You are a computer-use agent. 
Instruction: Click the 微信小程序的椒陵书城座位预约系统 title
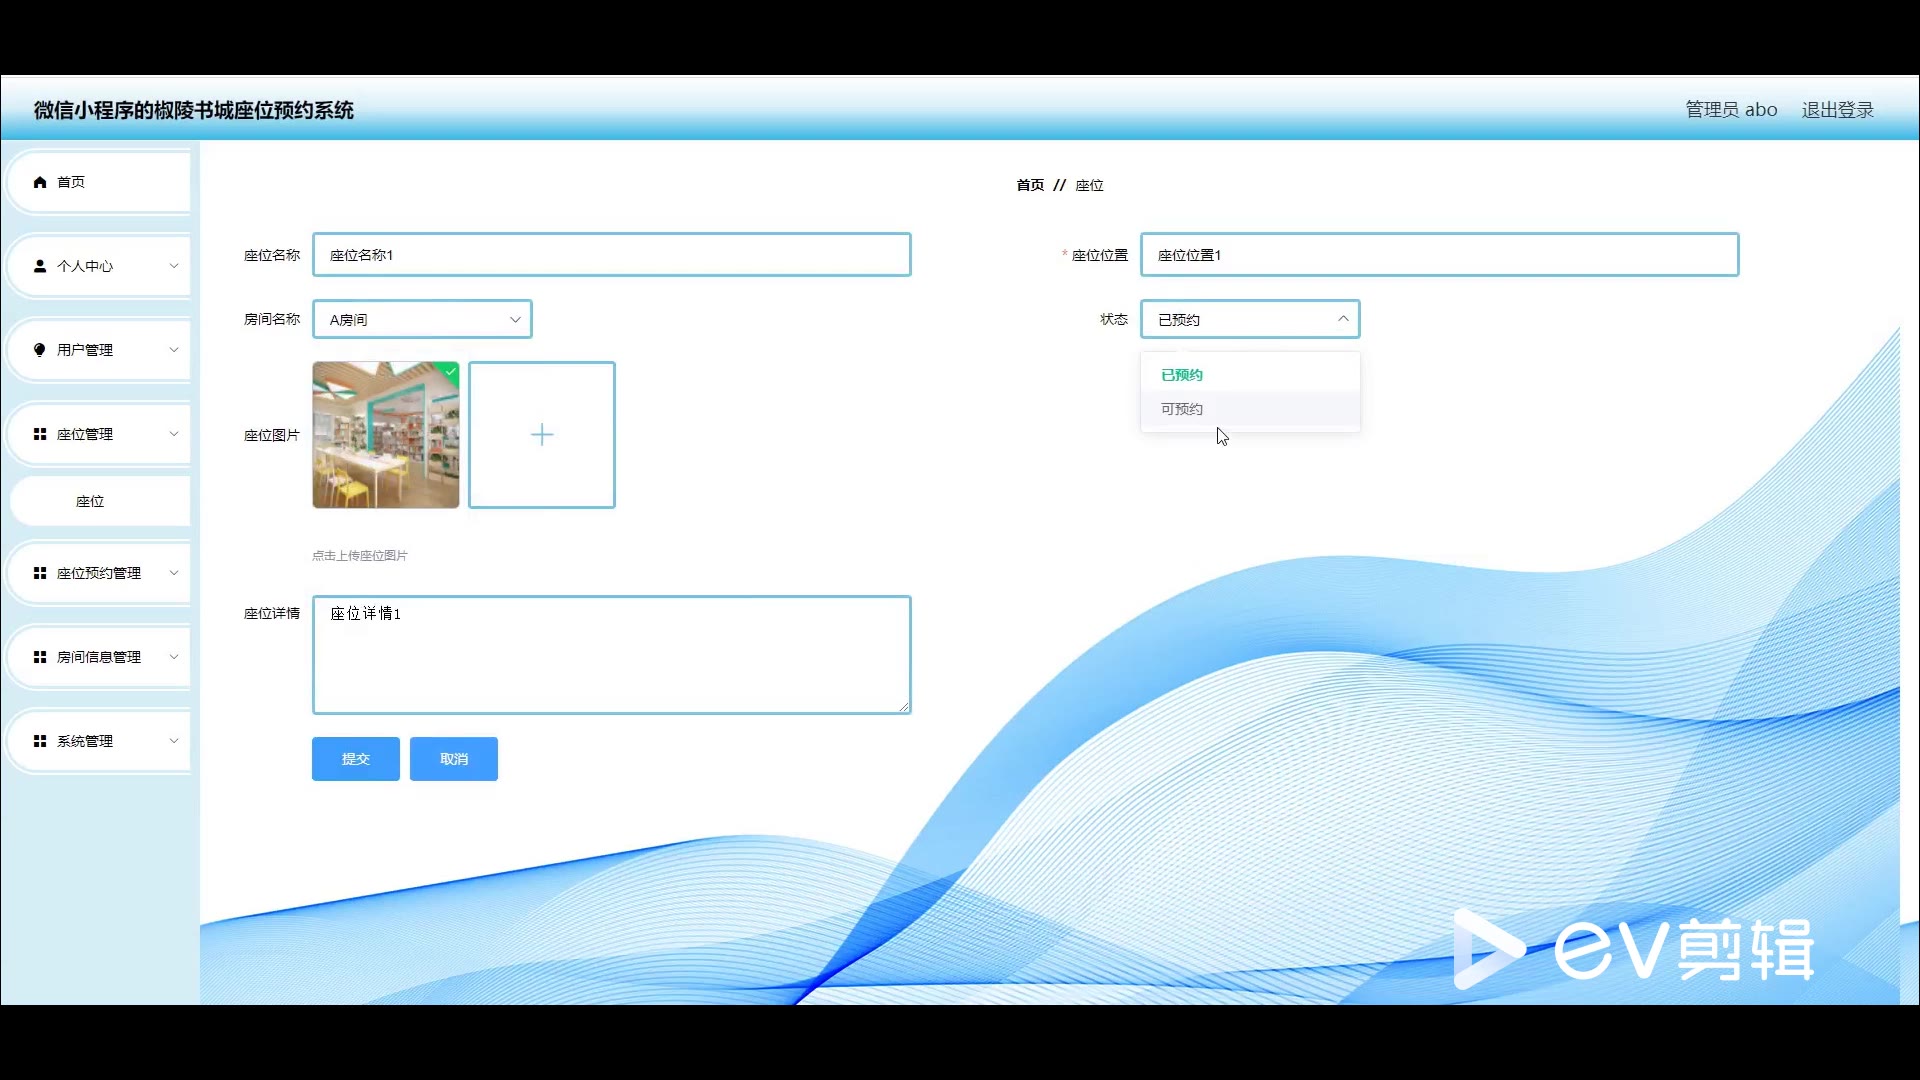click(194, 110)
